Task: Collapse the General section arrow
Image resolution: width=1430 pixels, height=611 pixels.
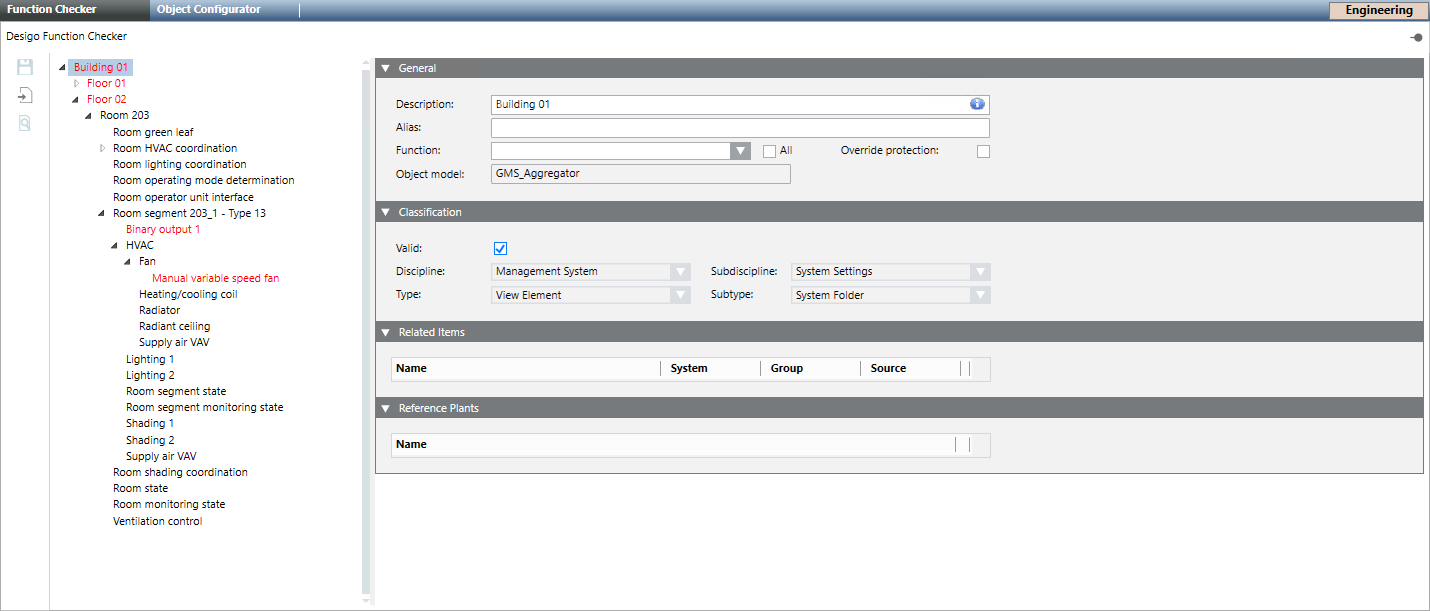Action: coord(385,68)
